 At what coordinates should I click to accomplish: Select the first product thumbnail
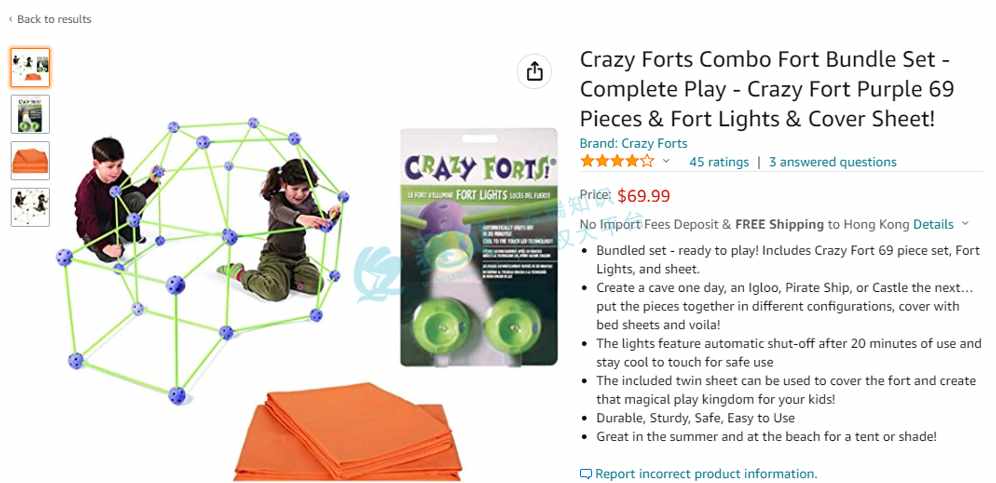(30, 68)
